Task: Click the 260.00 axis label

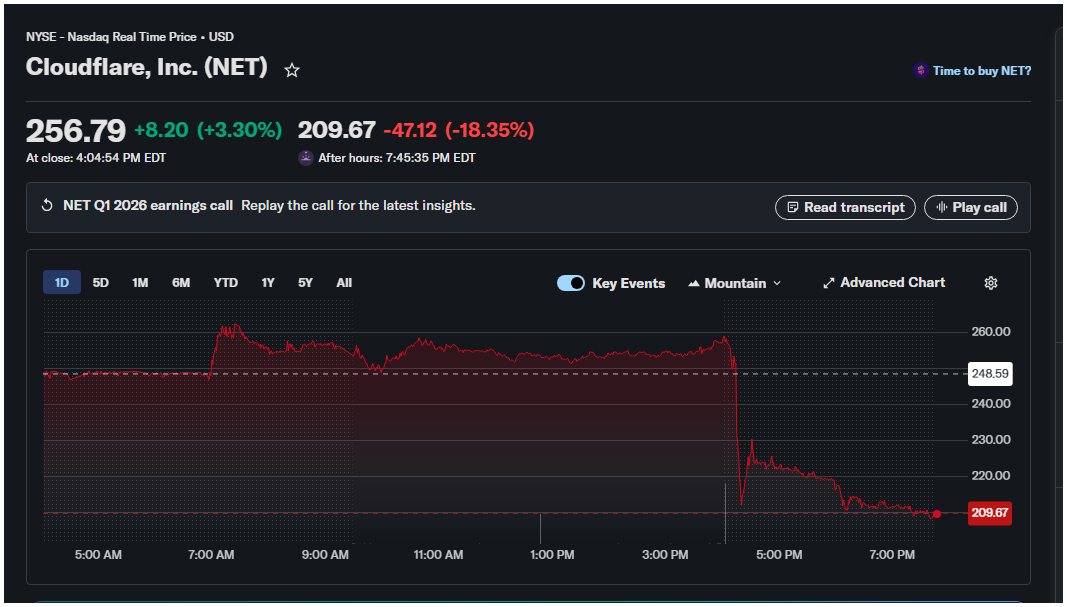Action: pyautogui.click(x=991, y=332)
